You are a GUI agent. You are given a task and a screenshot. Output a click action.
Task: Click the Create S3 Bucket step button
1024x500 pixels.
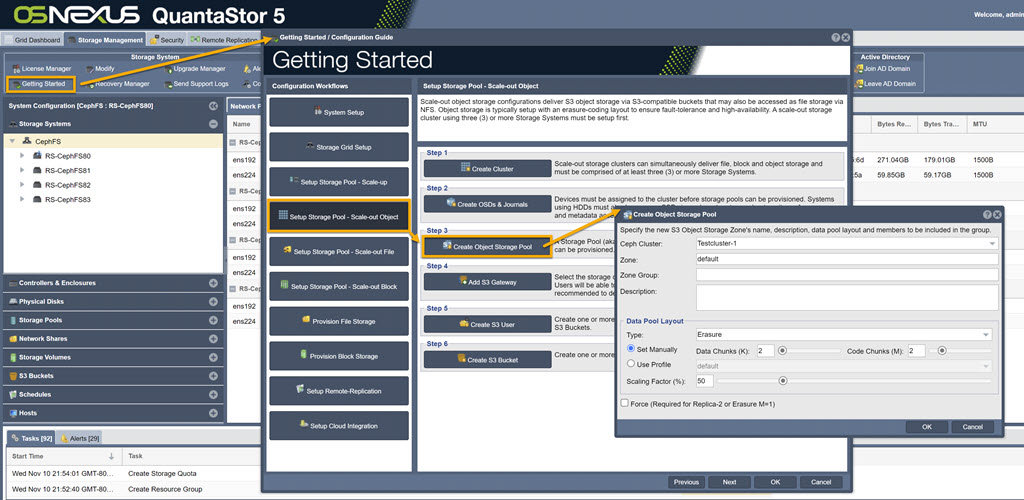[x=487, y=359]
